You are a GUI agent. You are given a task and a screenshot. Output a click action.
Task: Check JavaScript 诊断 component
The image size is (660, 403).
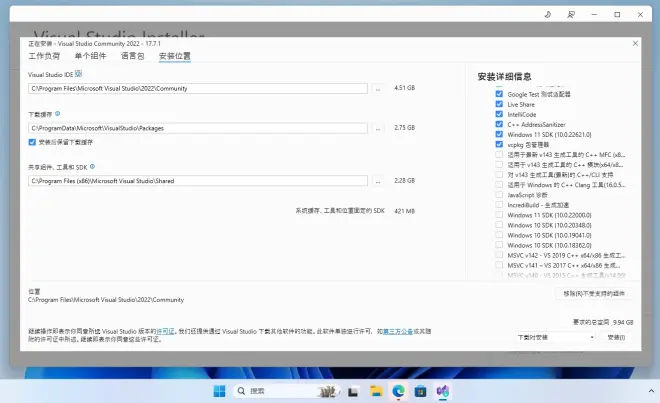499,195
